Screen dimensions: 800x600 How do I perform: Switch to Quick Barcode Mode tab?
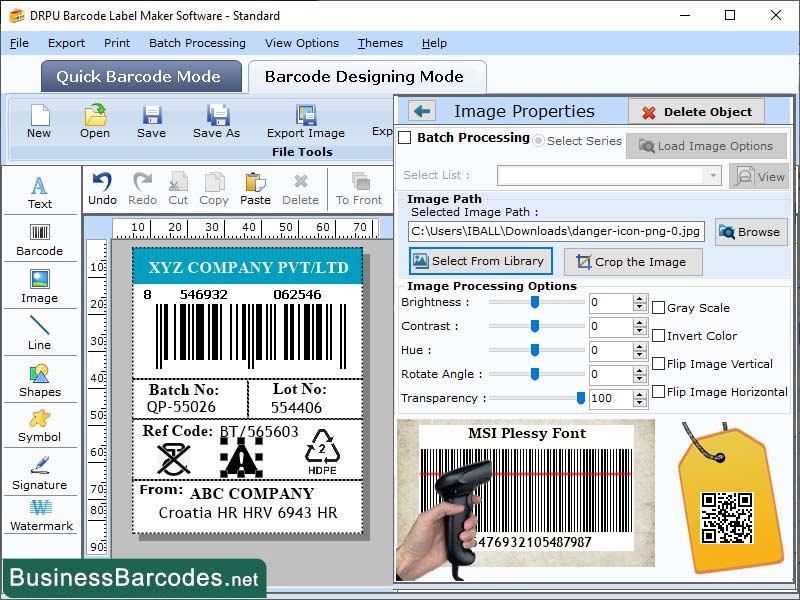click(x=140, y=76)
